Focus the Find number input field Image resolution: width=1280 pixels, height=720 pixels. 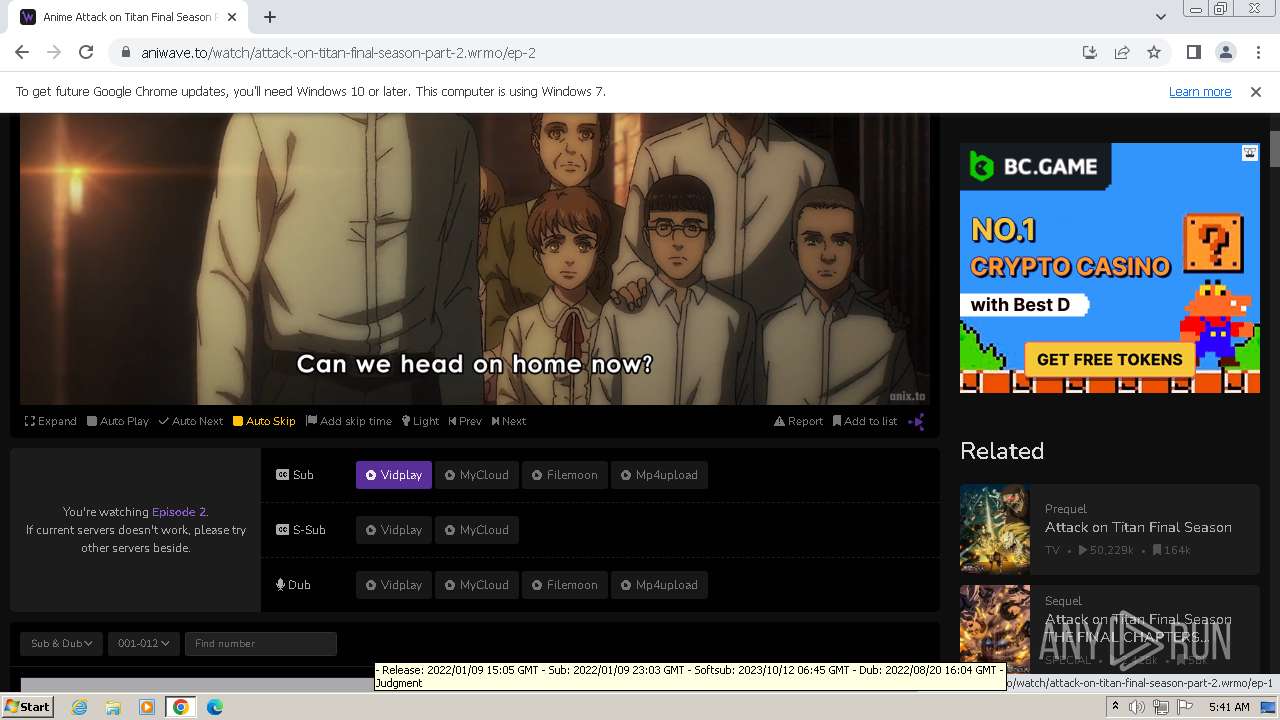[x=261, y=644]
